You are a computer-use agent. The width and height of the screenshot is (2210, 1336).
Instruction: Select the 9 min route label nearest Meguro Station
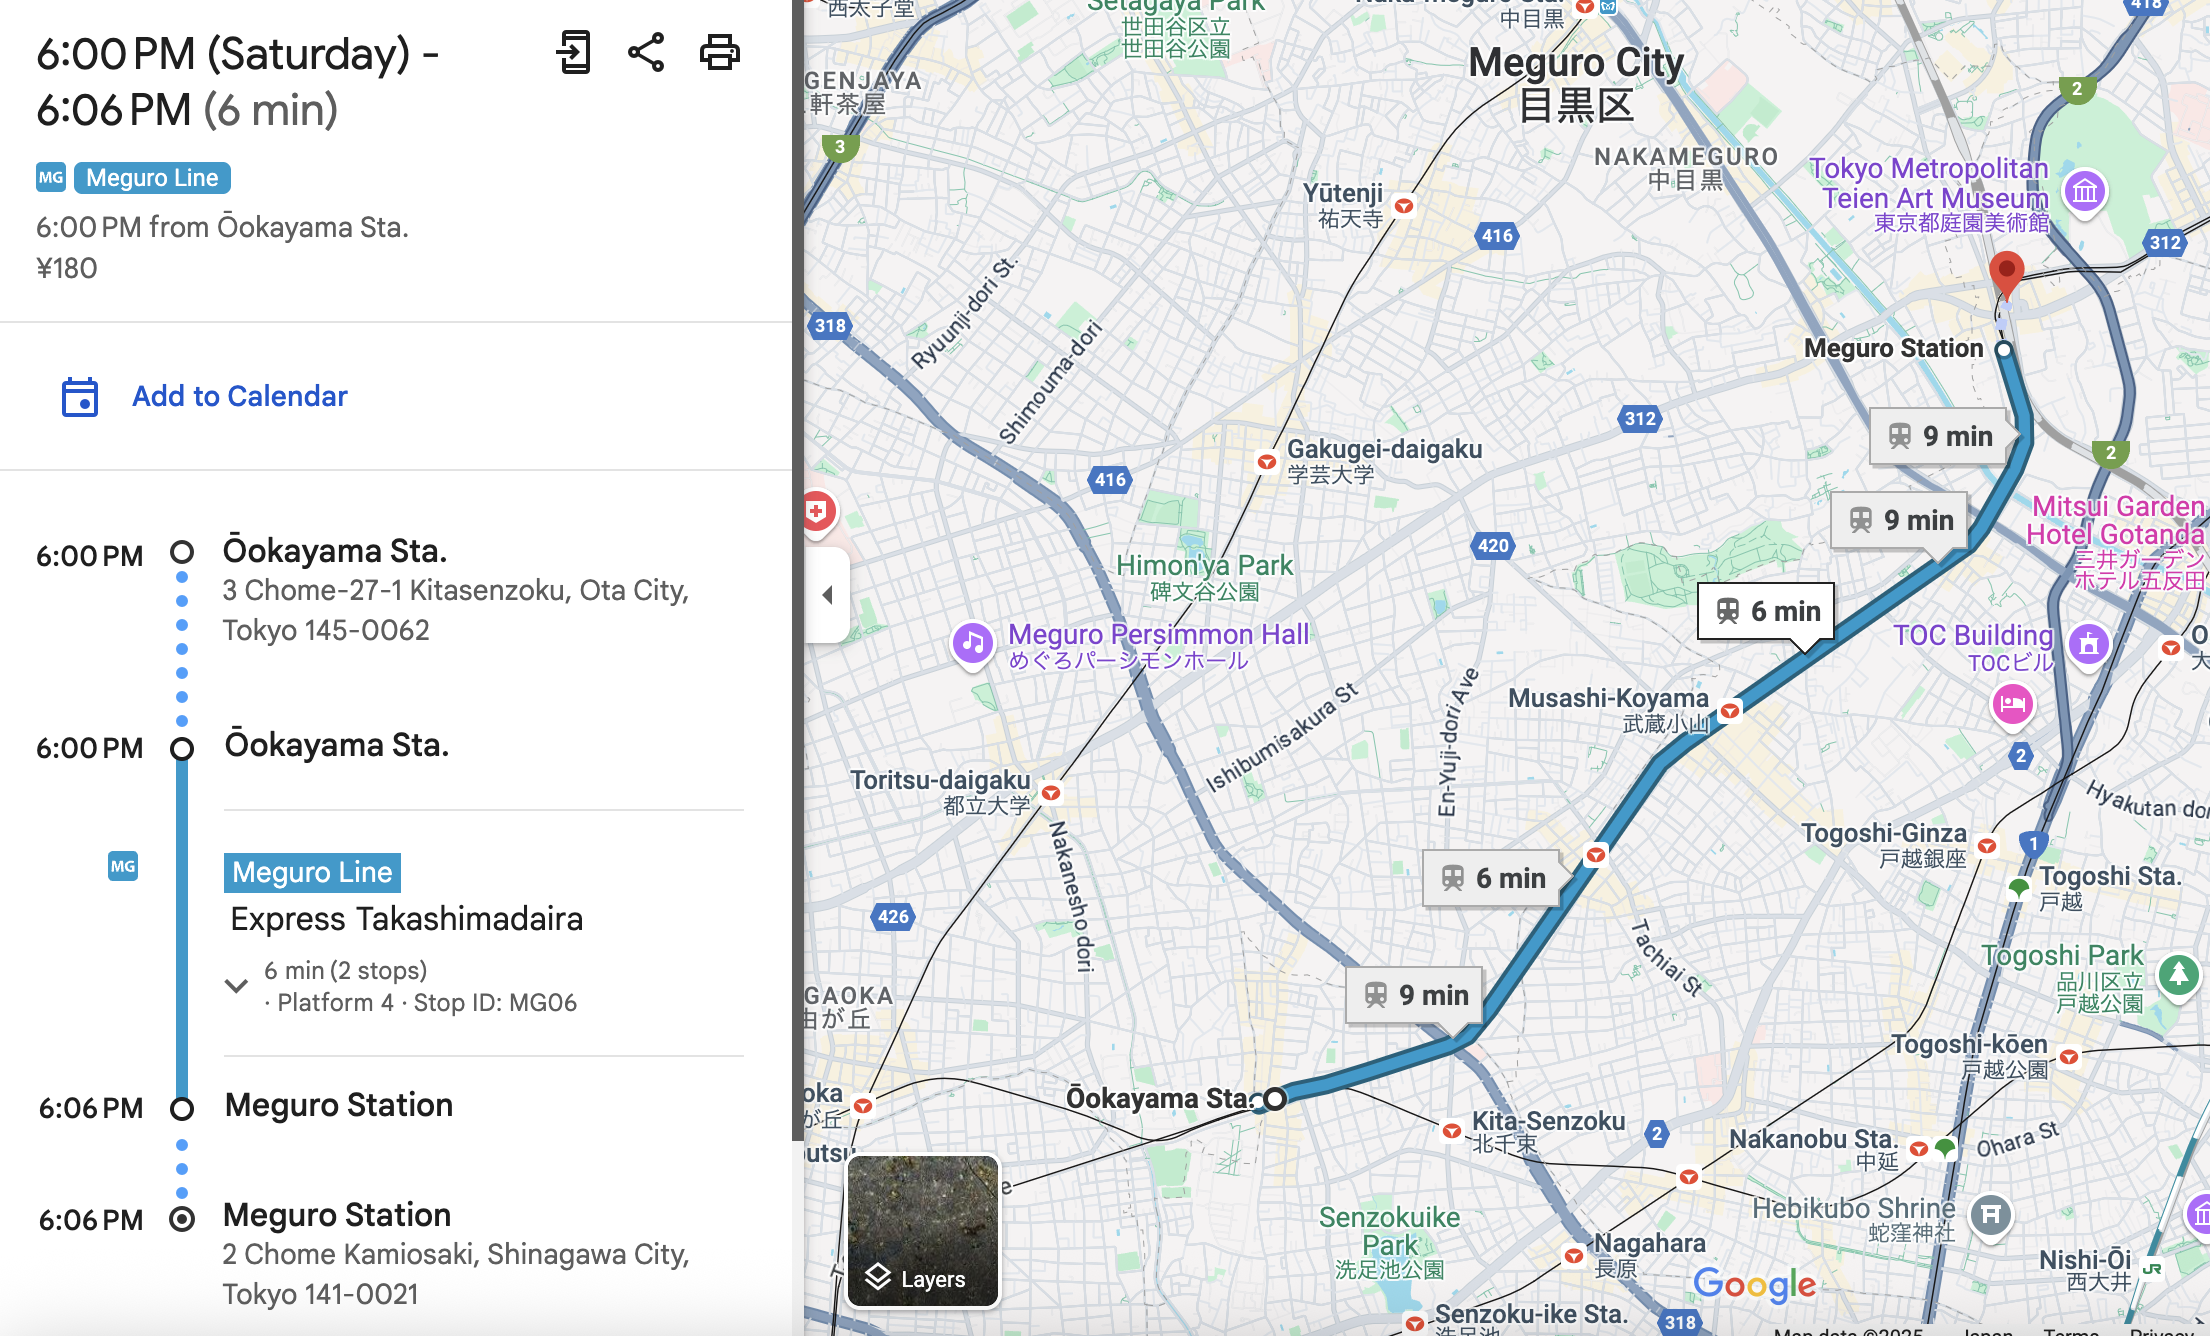pyautogui.click(x=1938, y=436)
